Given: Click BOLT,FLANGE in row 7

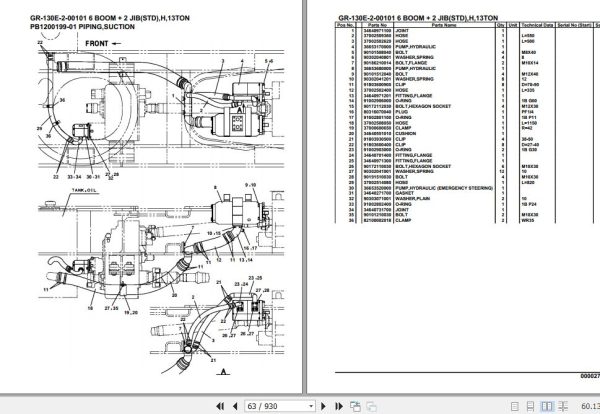Looking at the screenshot, I should click(411, 63).
